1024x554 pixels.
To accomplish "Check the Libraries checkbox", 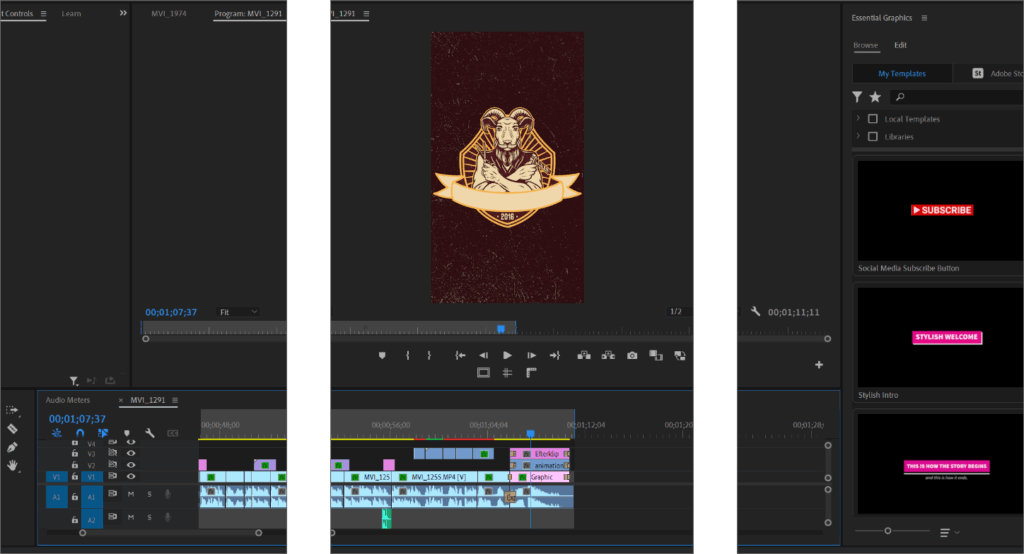I will pos(873,137).
